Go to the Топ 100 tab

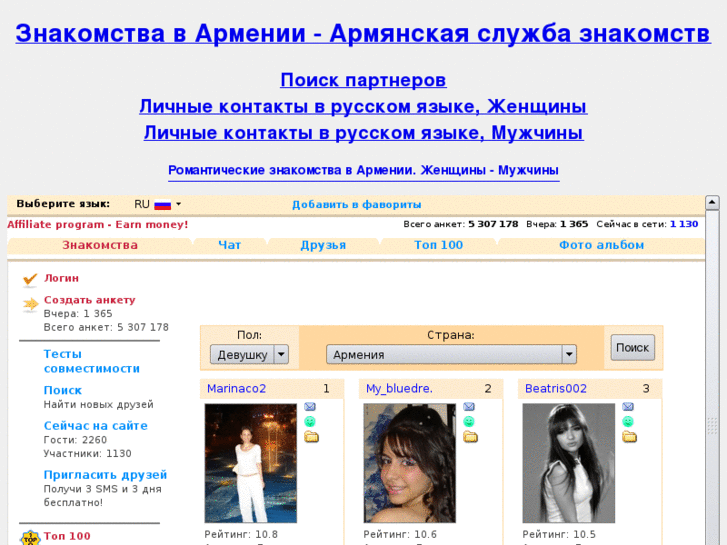(438, 245)
